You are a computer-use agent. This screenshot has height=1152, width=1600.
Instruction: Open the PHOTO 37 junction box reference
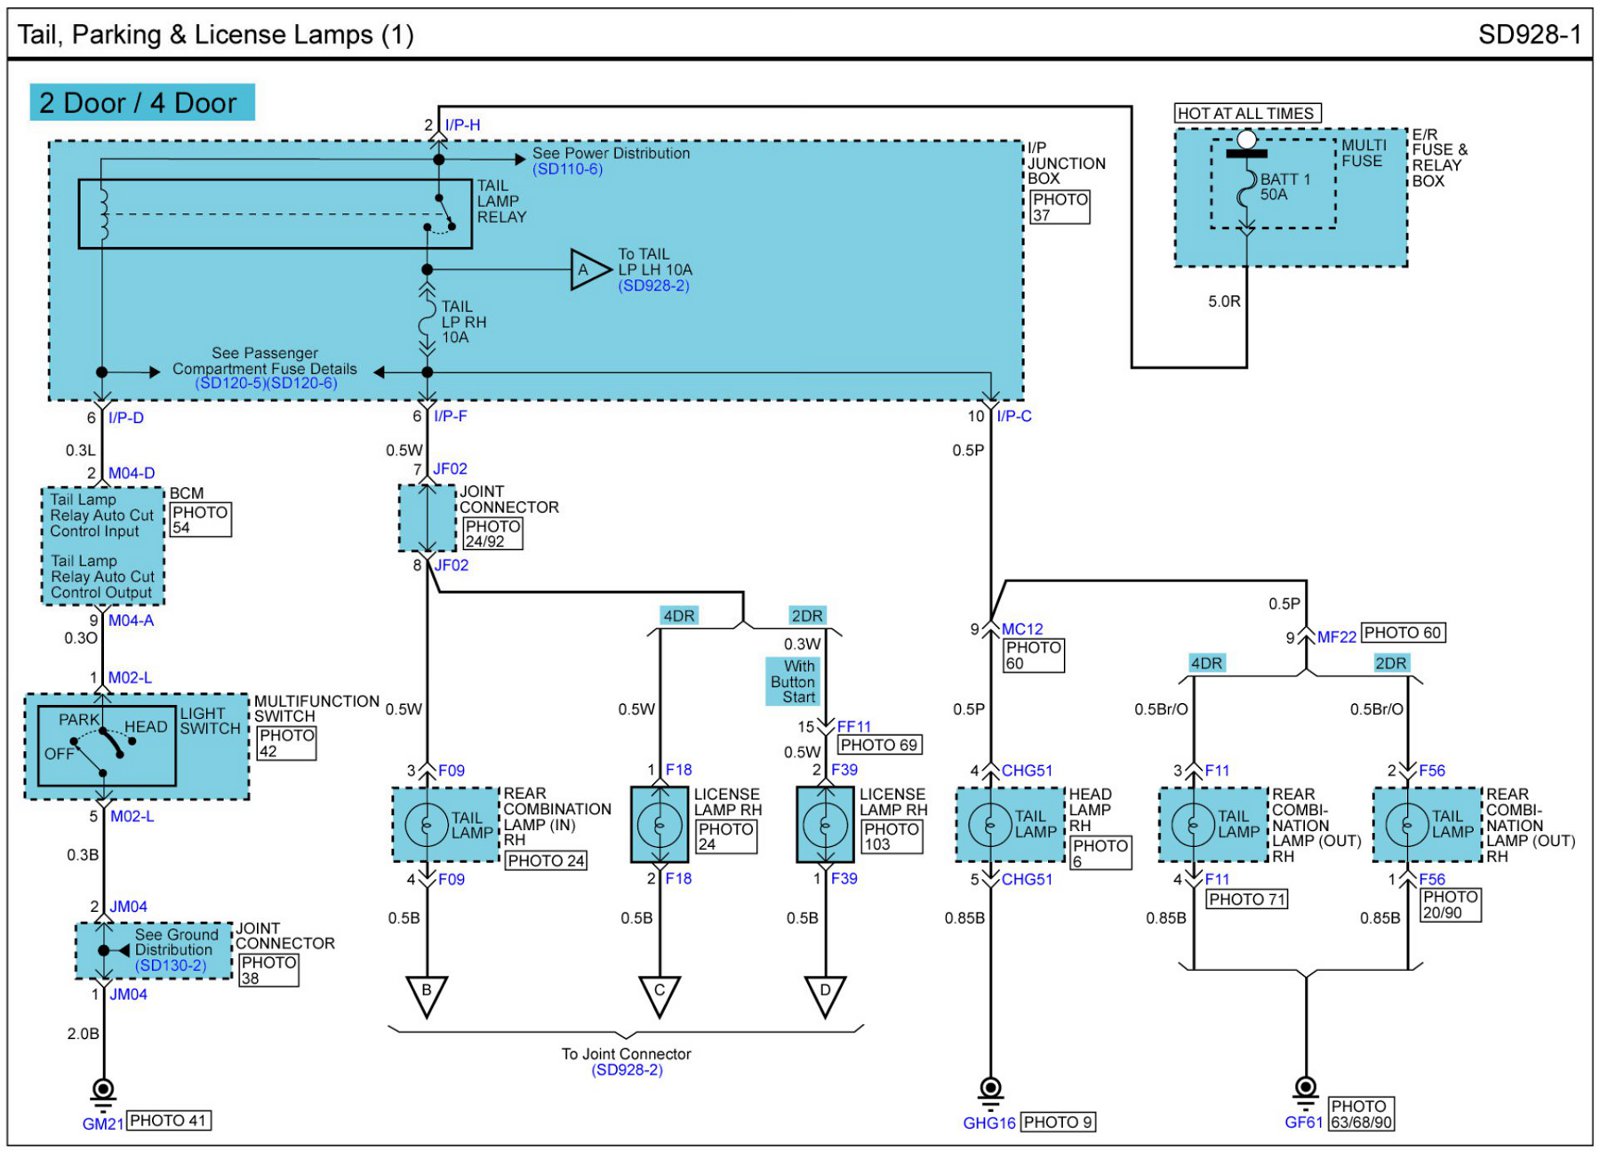tap(1059, 207)
